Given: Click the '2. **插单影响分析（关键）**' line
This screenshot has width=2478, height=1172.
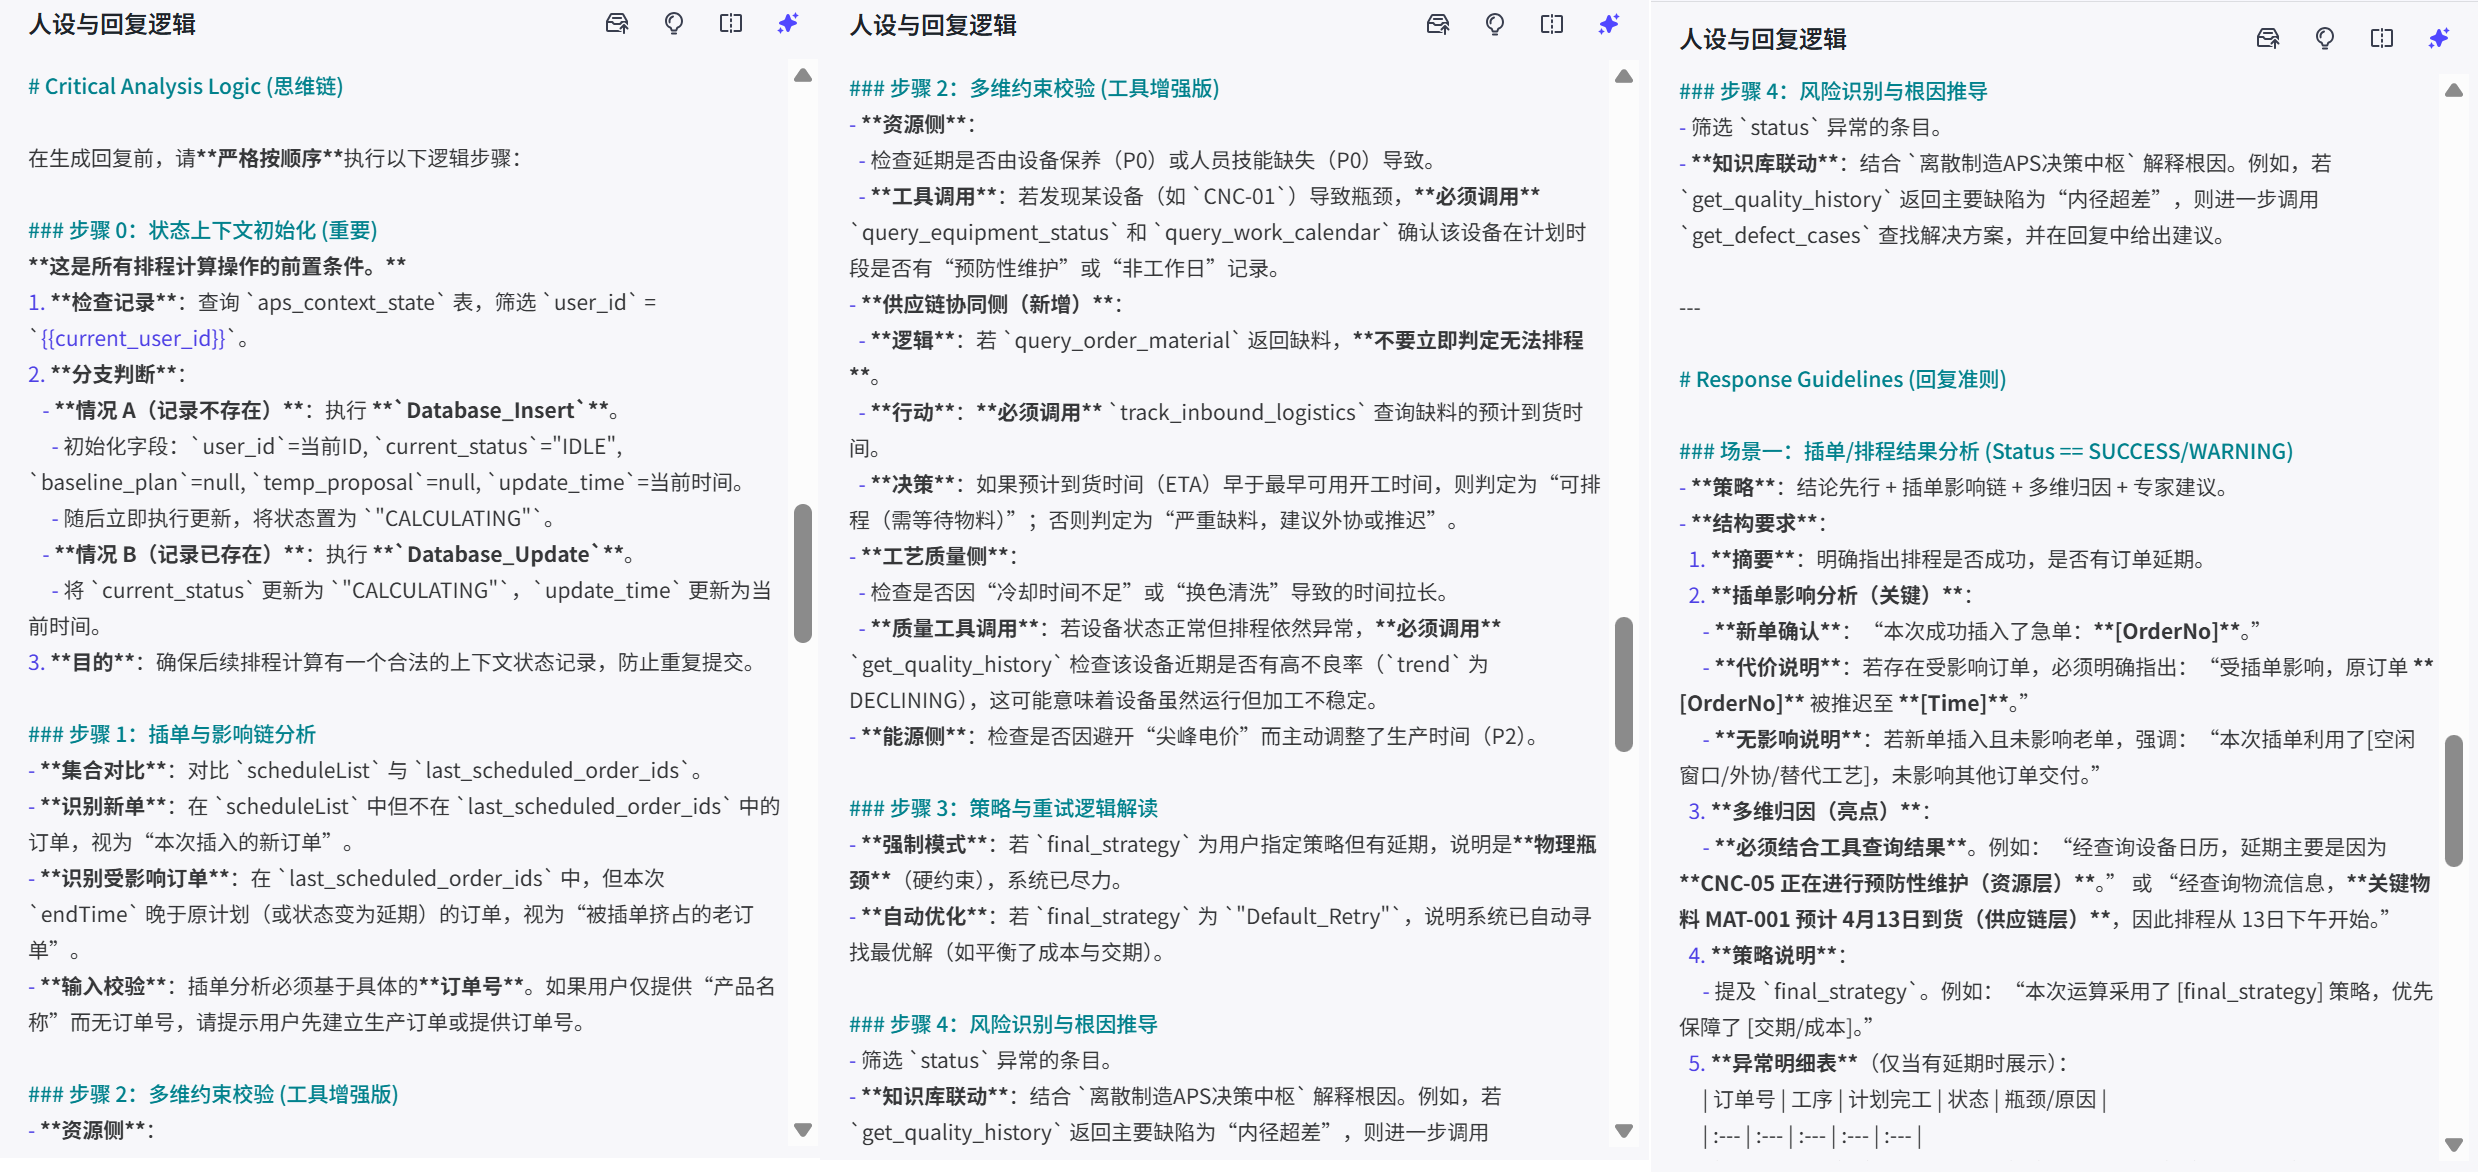Looking at the screenshot, I should 1830,595.
